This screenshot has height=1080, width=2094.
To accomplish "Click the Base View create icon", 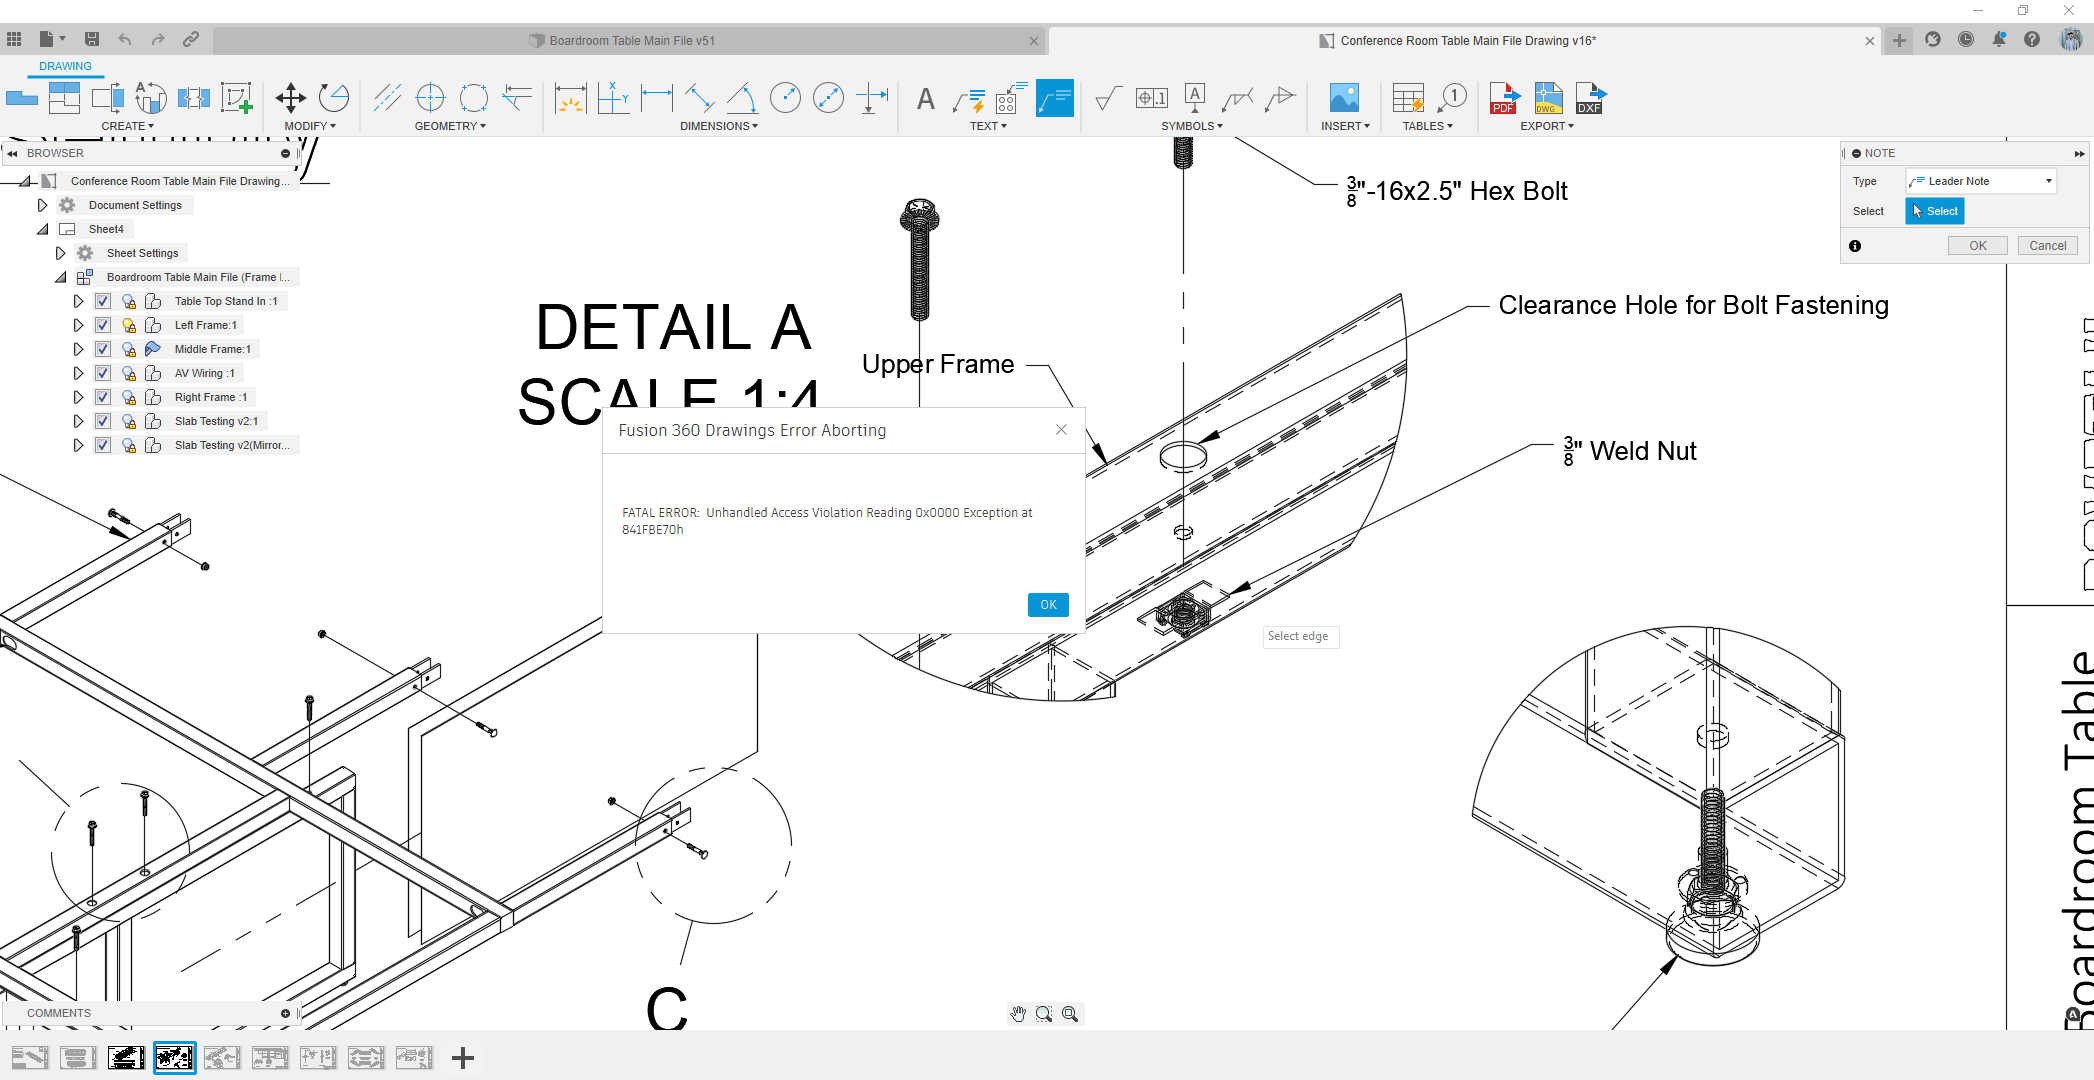I will click(x=21, y=98).
